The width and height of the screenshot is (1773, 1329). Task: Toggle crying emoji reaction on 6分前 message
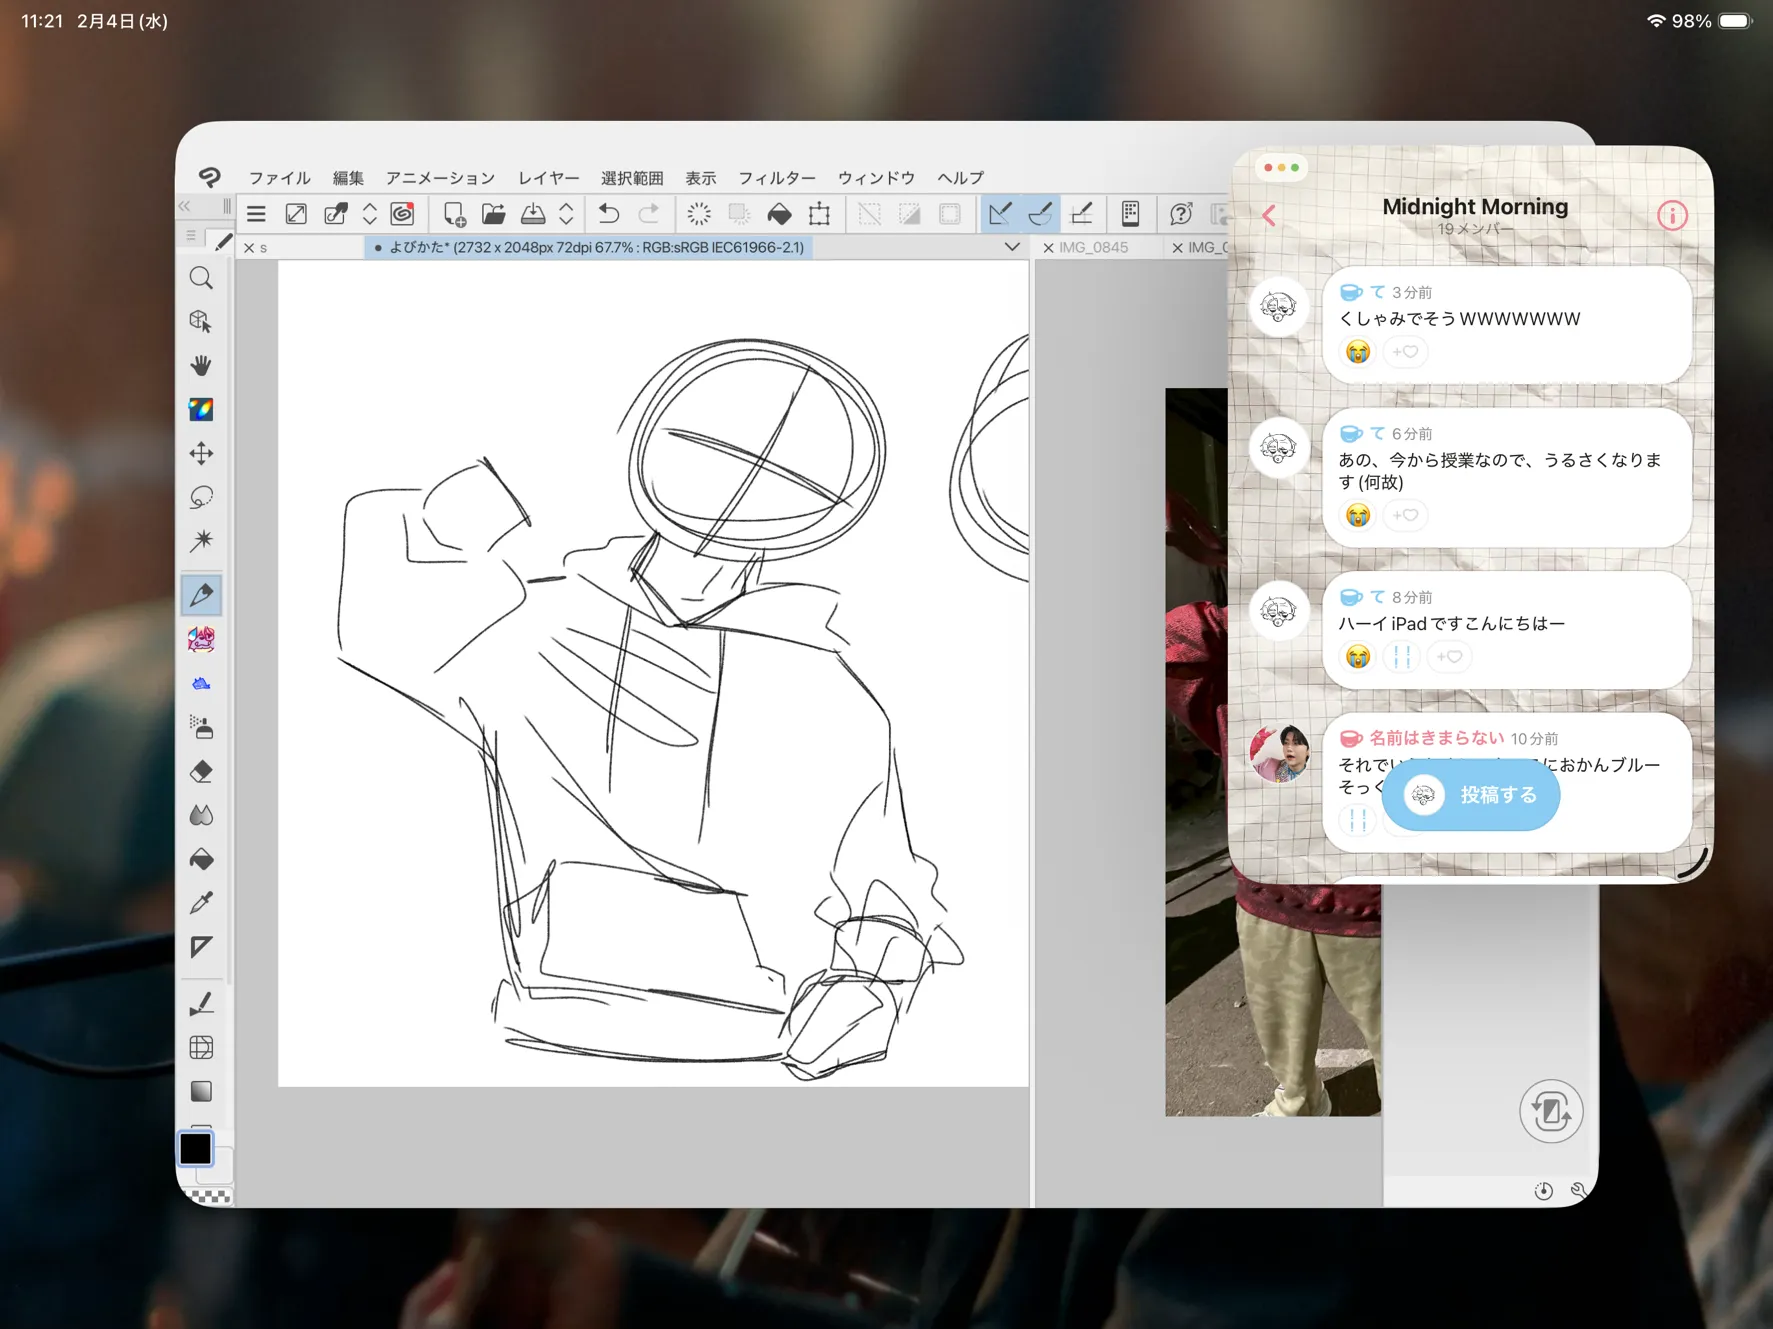tap(1357, 515)
